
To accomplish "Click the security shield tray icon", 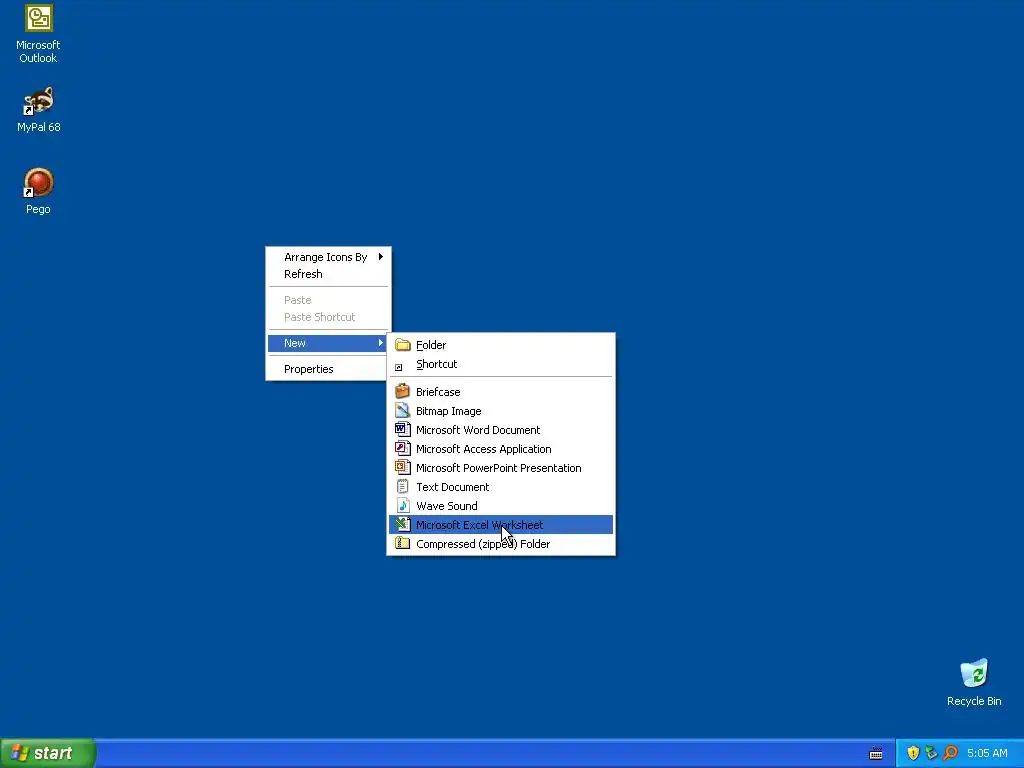I will click(x=913, y=753).
